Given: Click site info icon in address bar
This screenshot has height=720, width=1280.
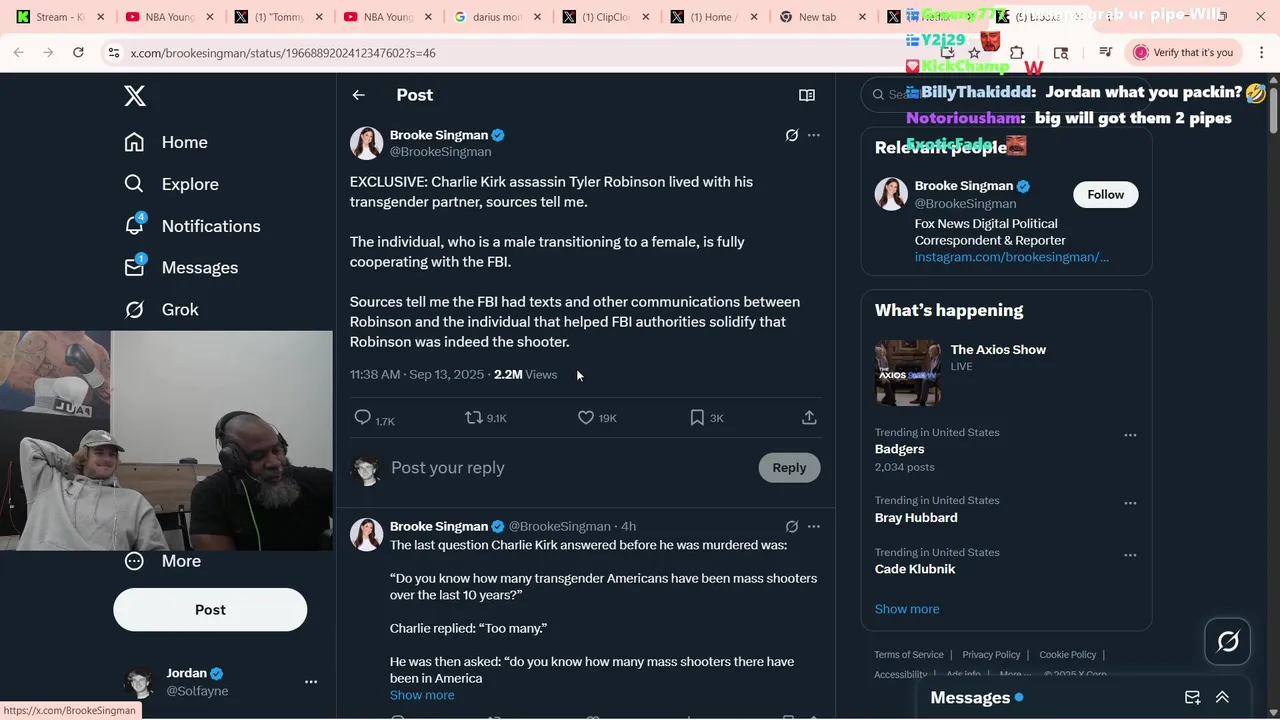Looking at the screenshot, I should click(114, 53).
